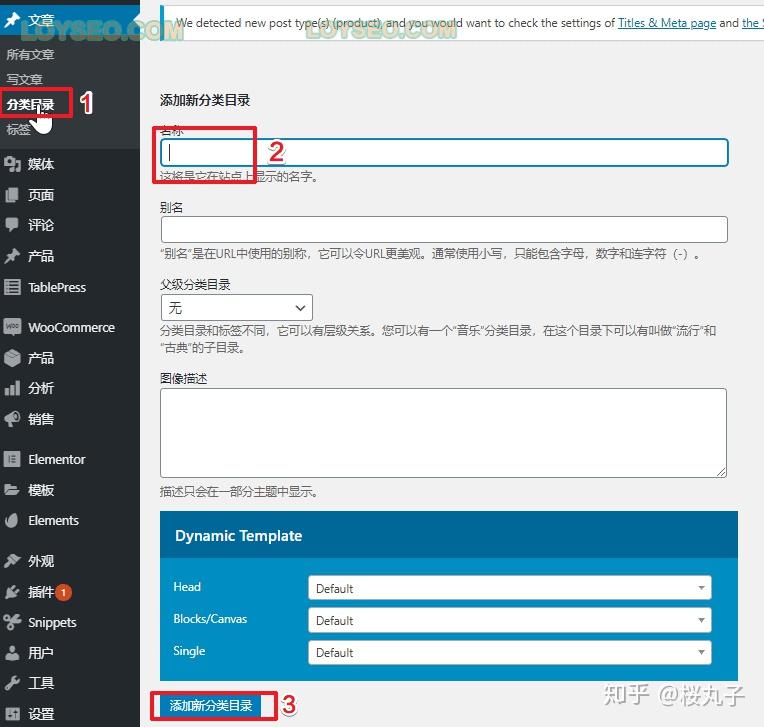Open the 媒体 menu label

click(41, 164)
